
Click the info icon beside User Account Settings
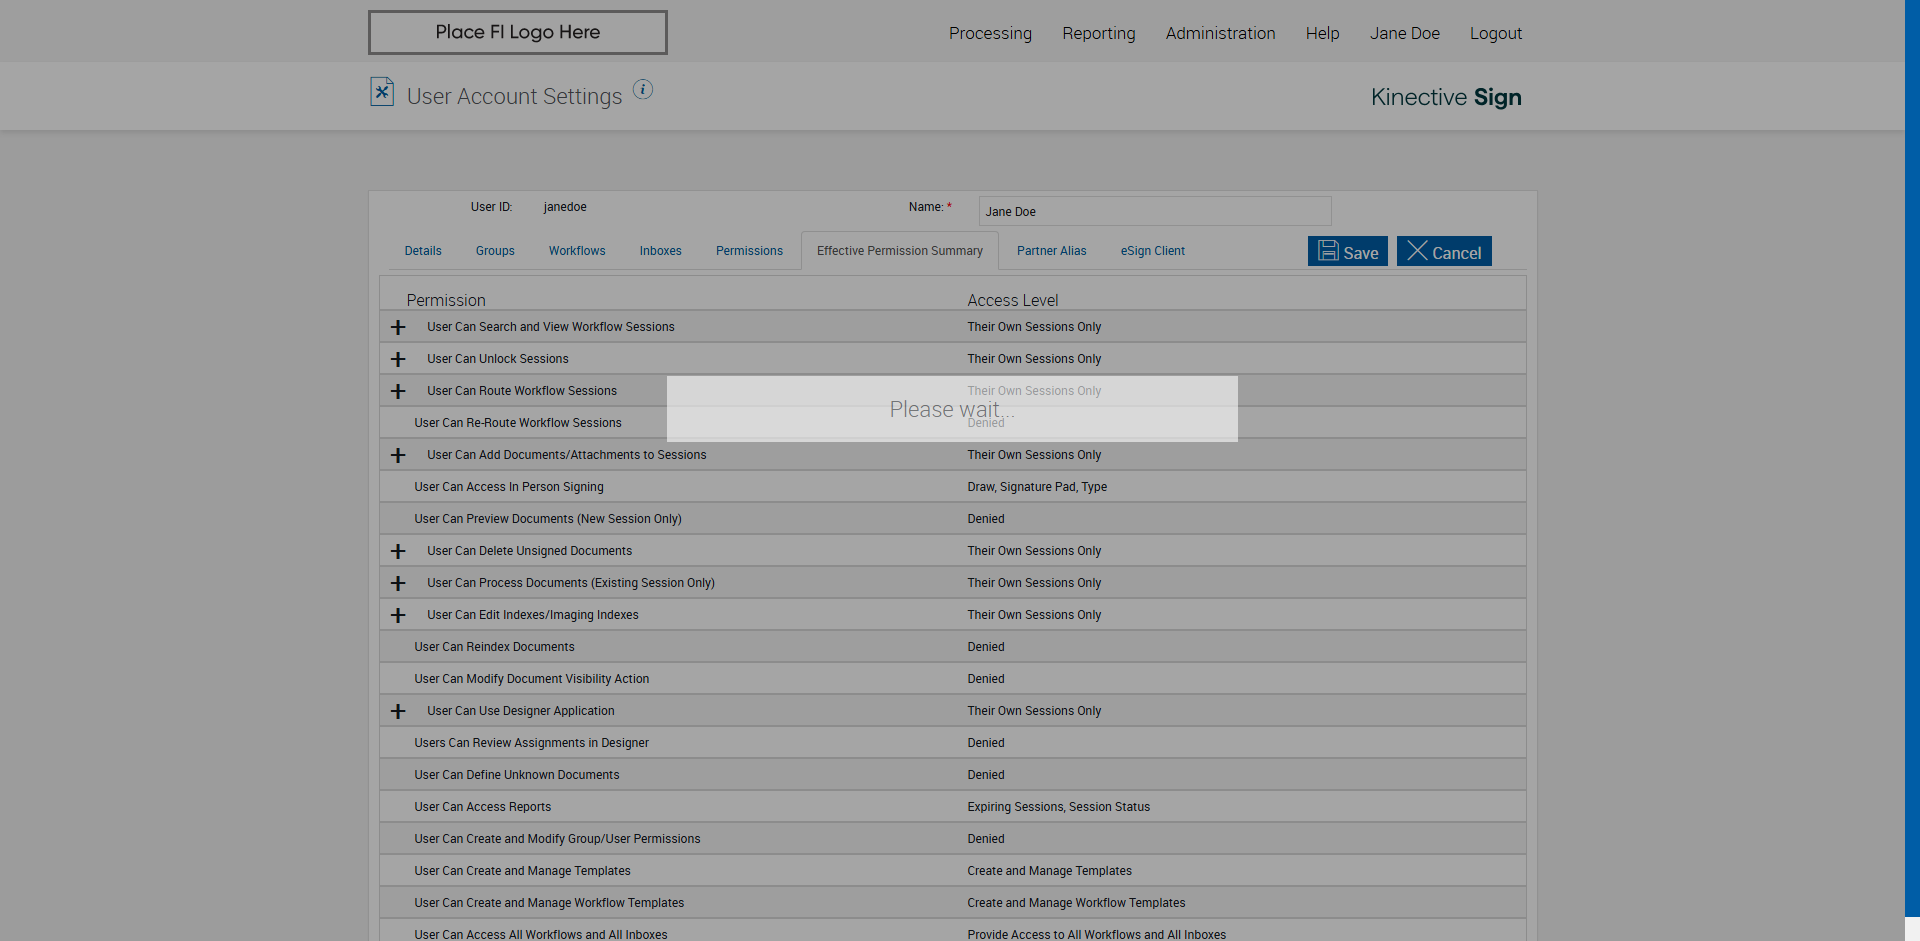point(643,90)
